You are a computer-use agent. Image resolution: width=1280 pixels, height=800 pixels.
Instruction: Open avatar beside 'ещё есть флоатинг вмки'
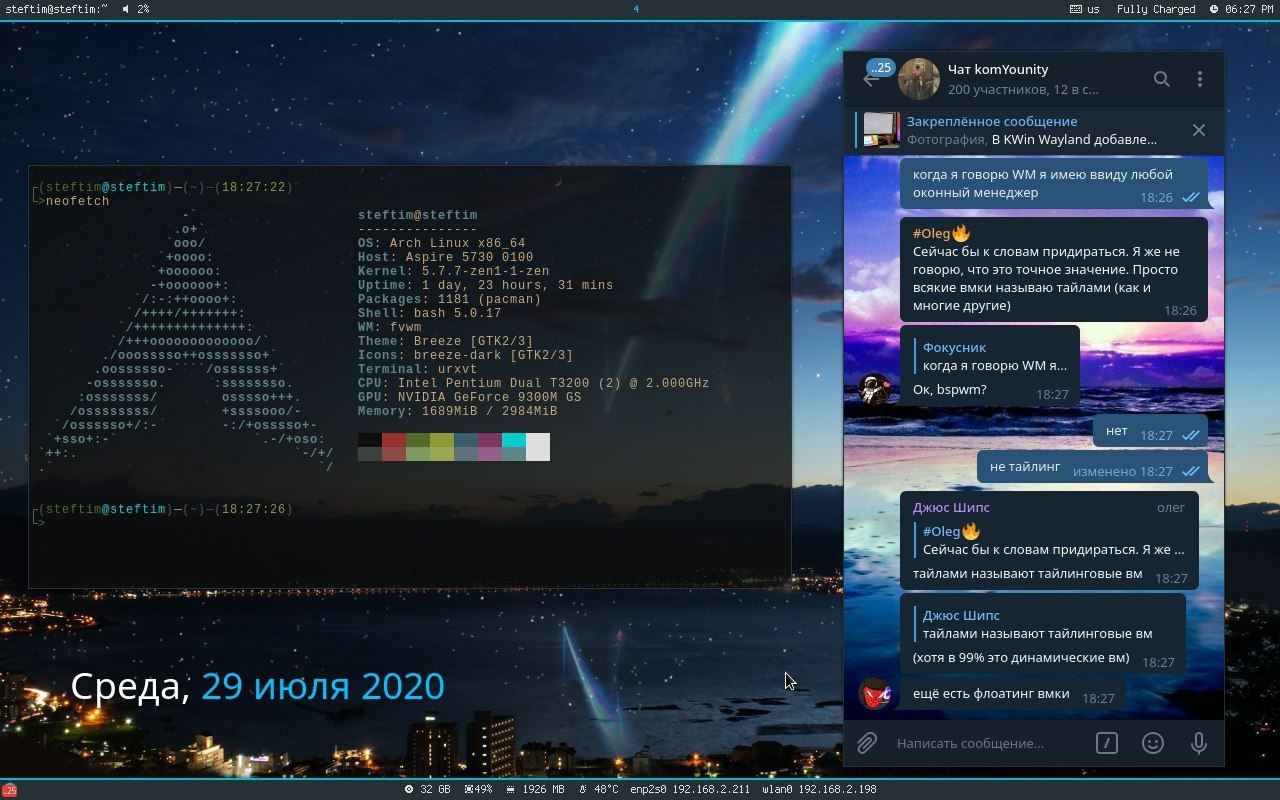(x=876, y=693)
